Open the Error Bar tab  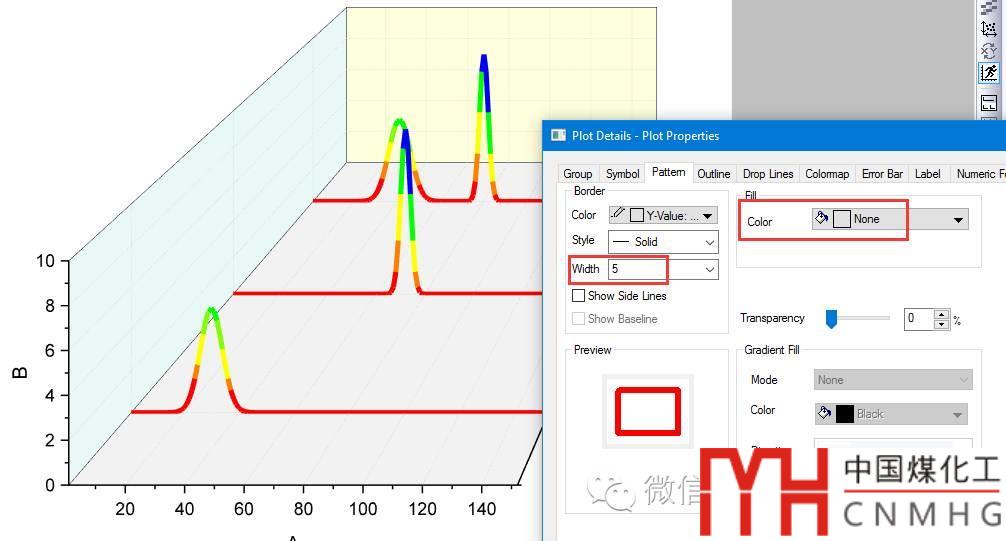(882, 174)
